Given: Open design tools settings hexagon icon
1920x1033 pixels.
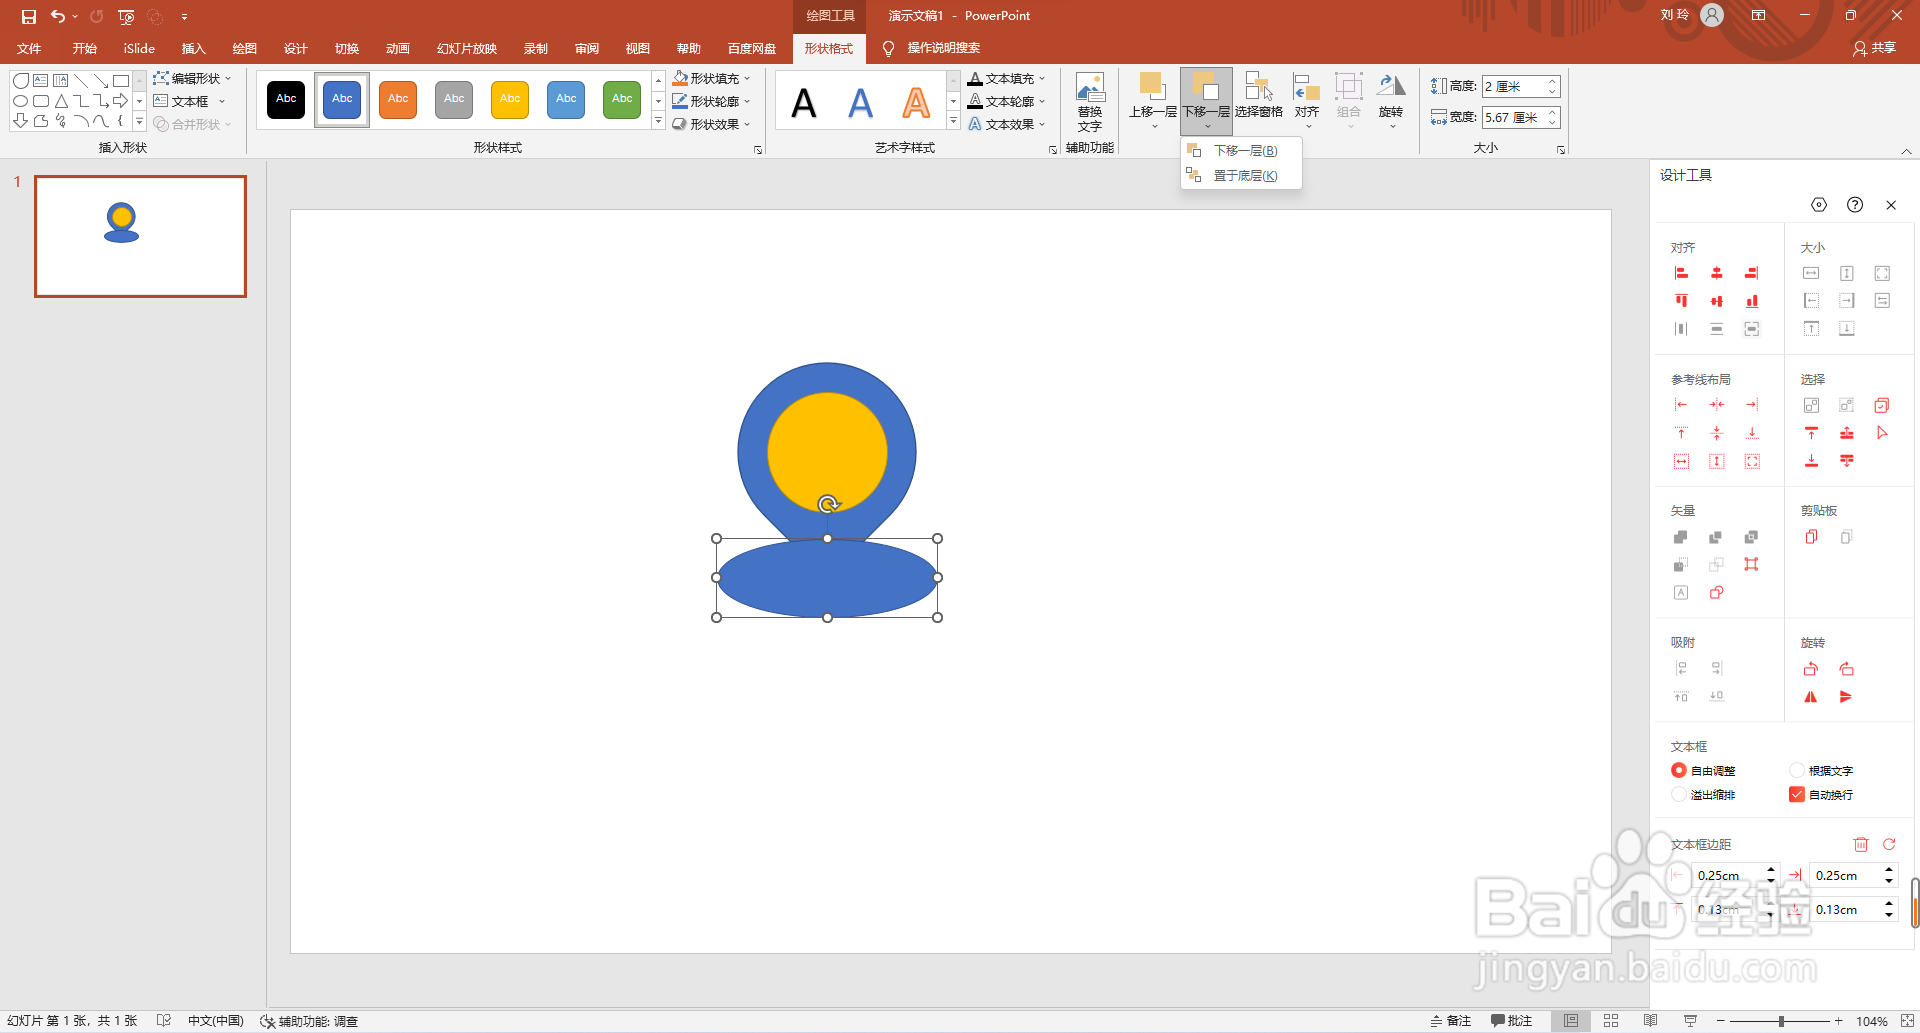Looking at the screenshot, I should pos(1819,204).
